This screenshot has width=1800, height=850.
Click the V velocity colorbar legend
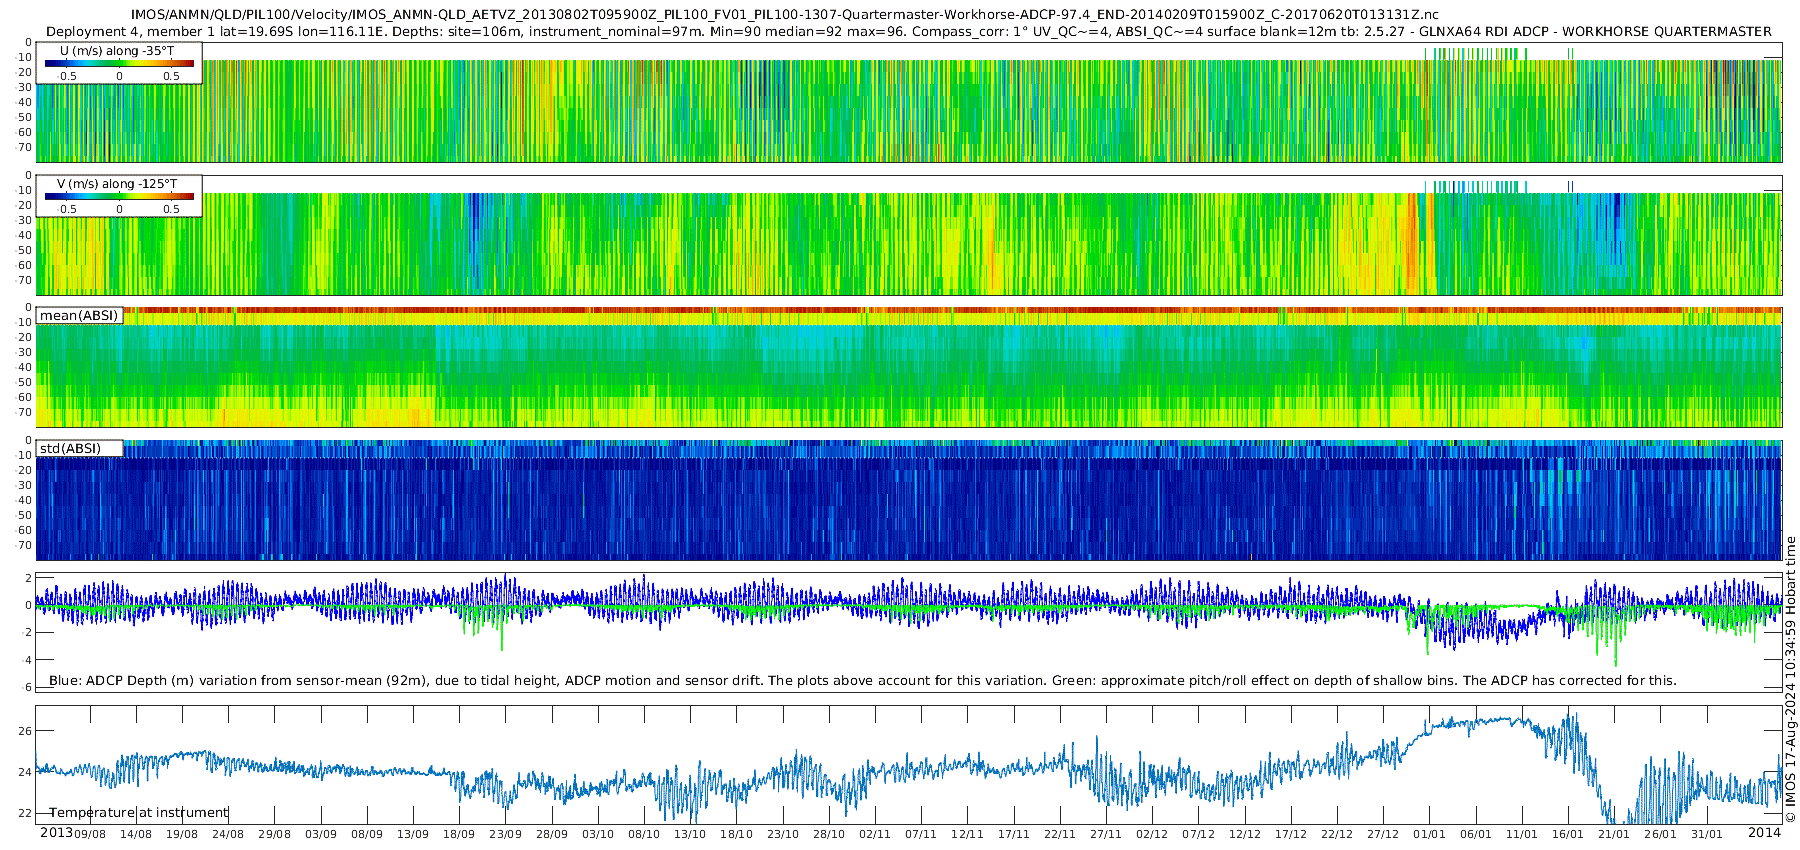coord(119,197)
